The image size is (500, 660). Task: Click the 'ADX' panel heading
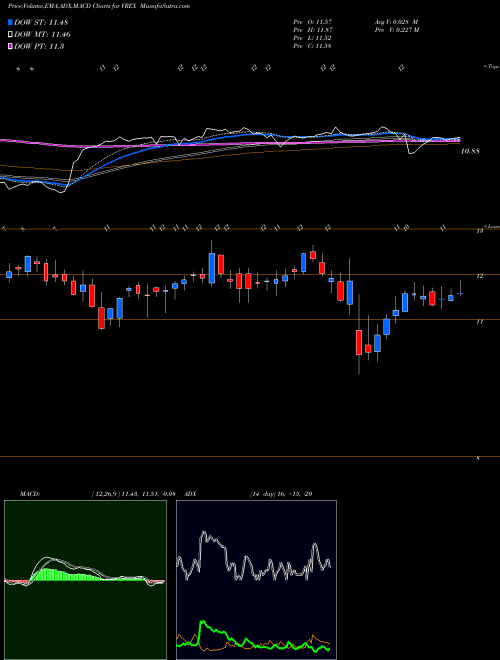(190, 494)
